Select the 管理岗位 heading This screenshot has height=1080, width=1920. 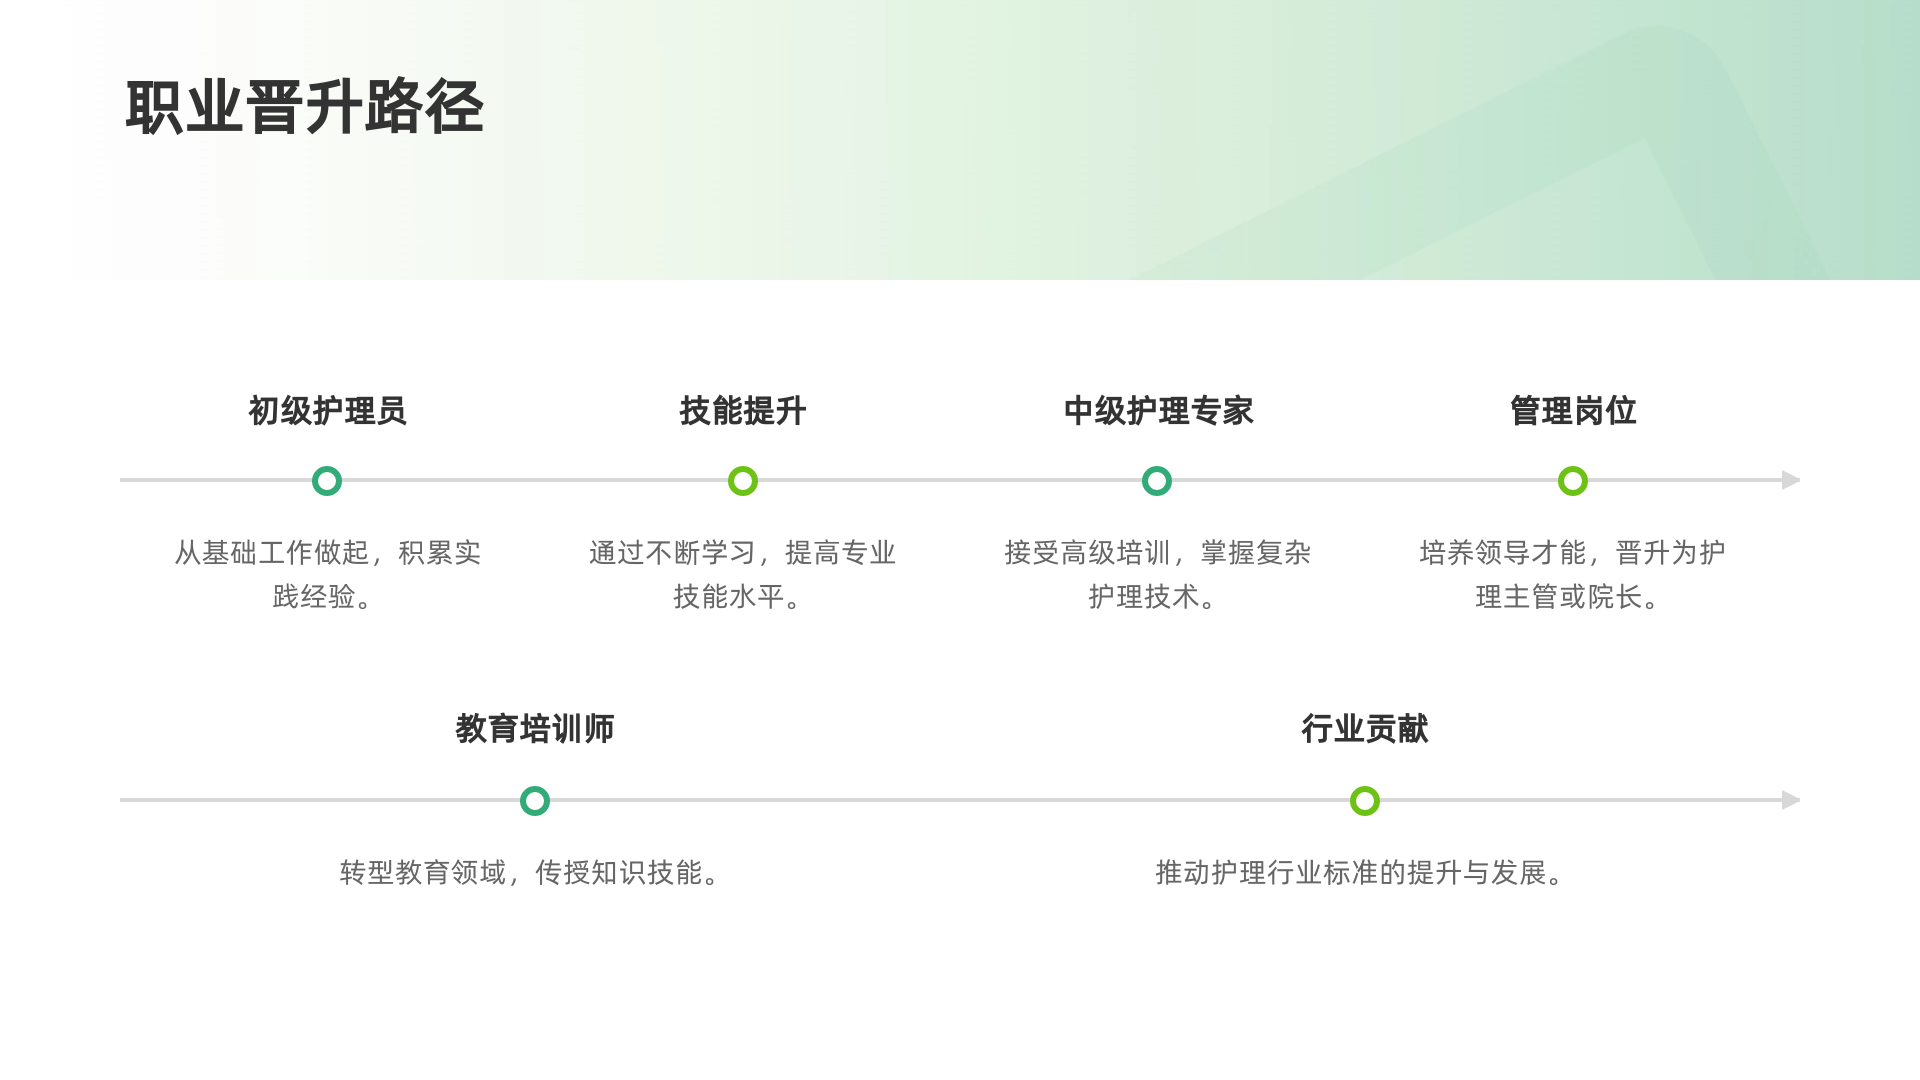pyautogui.click(x=1573, y=411)
